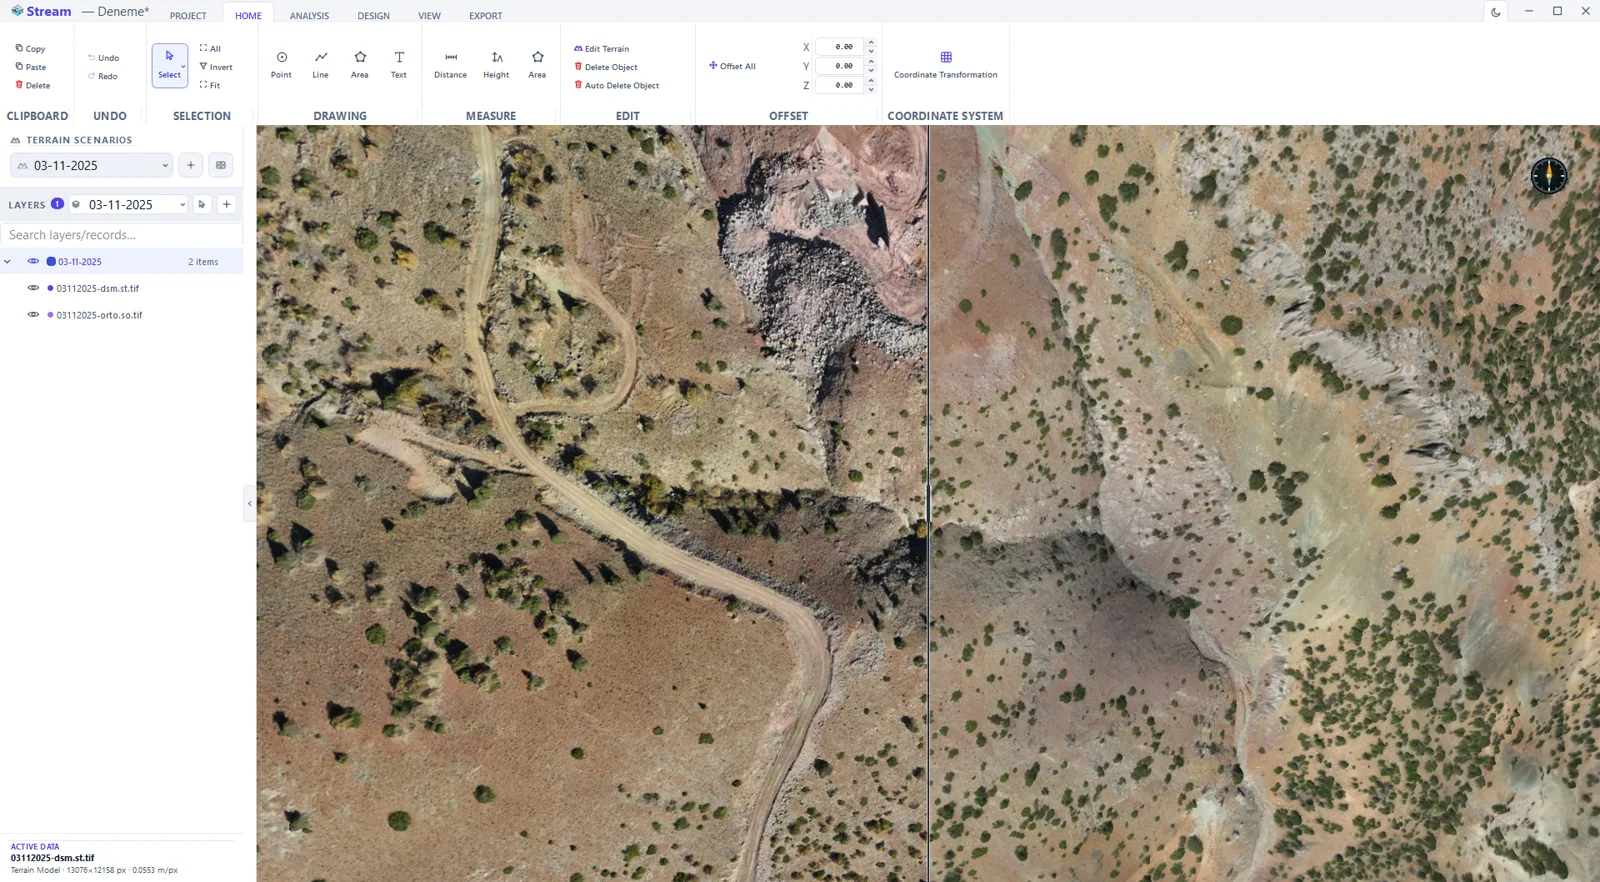Click the orto.so.tif layer color dot
1600x882 pixels.
click(x=50, y=315)
